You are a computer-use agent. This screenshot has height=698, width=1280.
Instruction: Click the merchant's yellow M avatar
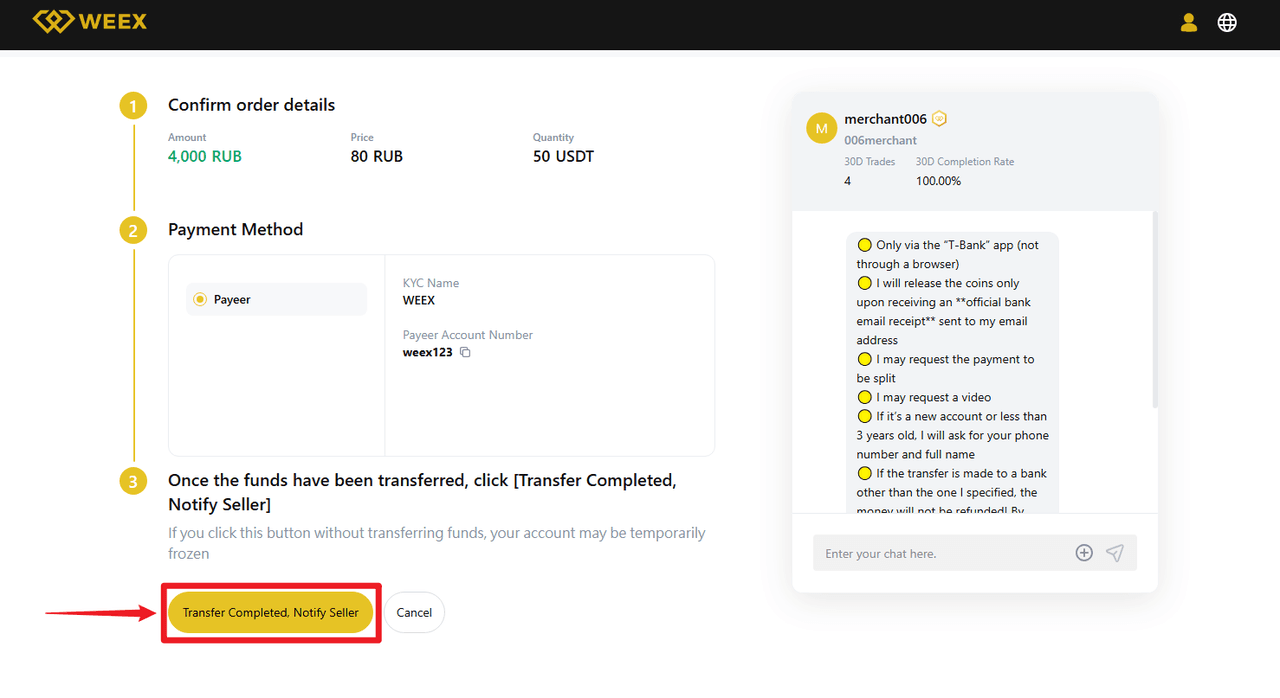pos(821,129)
